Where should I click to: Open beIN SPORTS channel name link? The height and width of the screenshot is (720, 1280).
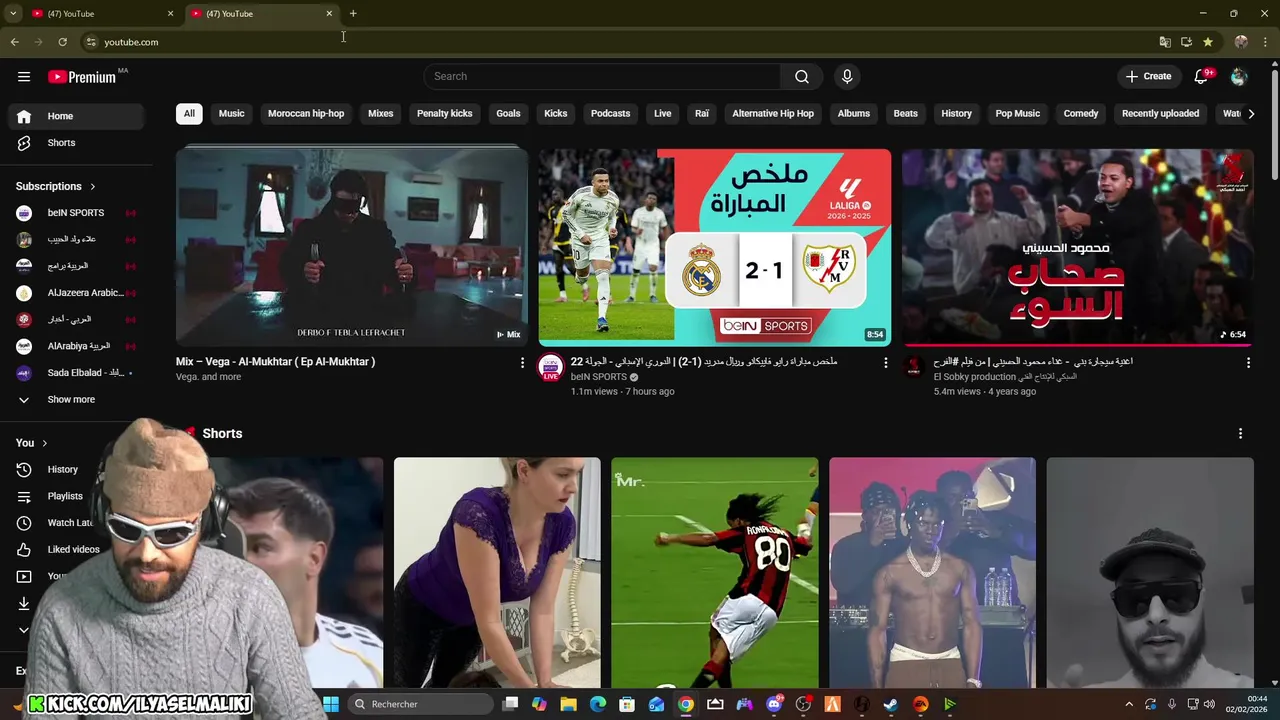[x=599, y=377]
